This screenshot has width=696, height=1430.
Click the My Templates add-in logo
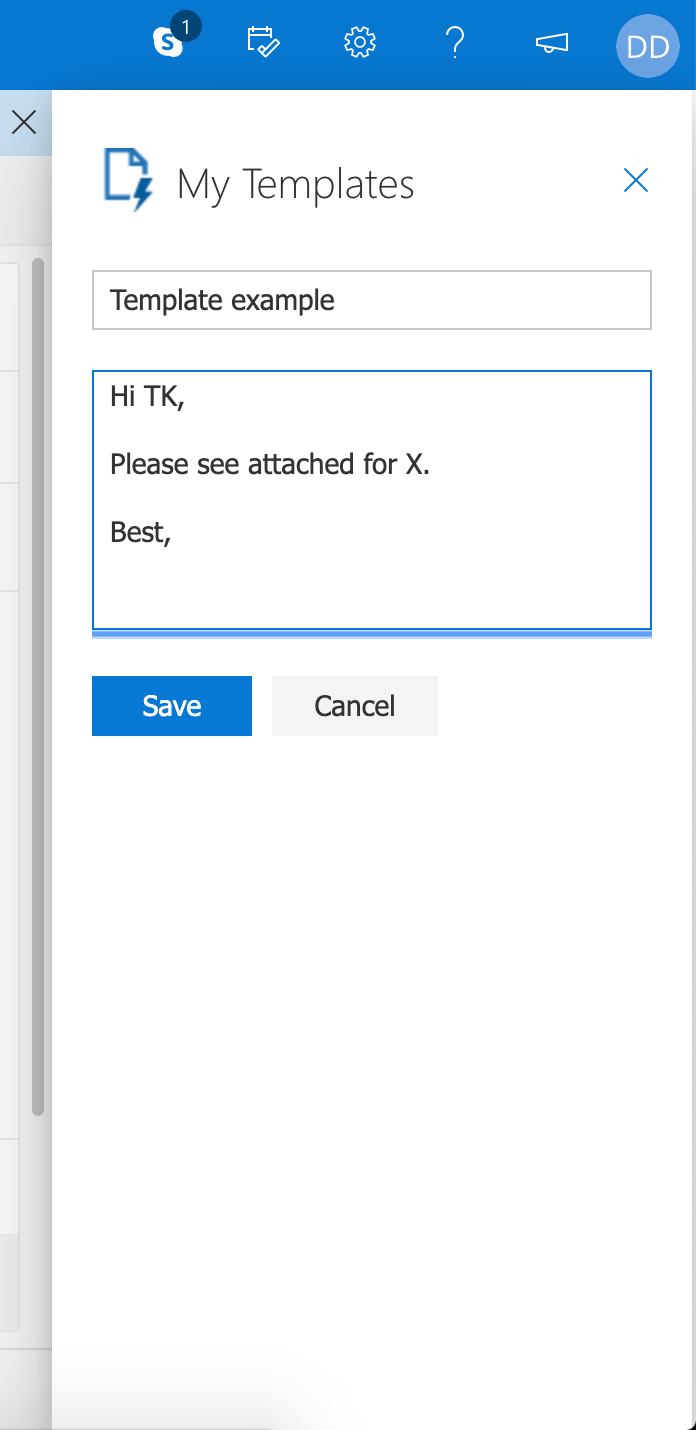[x=128, y=180]
